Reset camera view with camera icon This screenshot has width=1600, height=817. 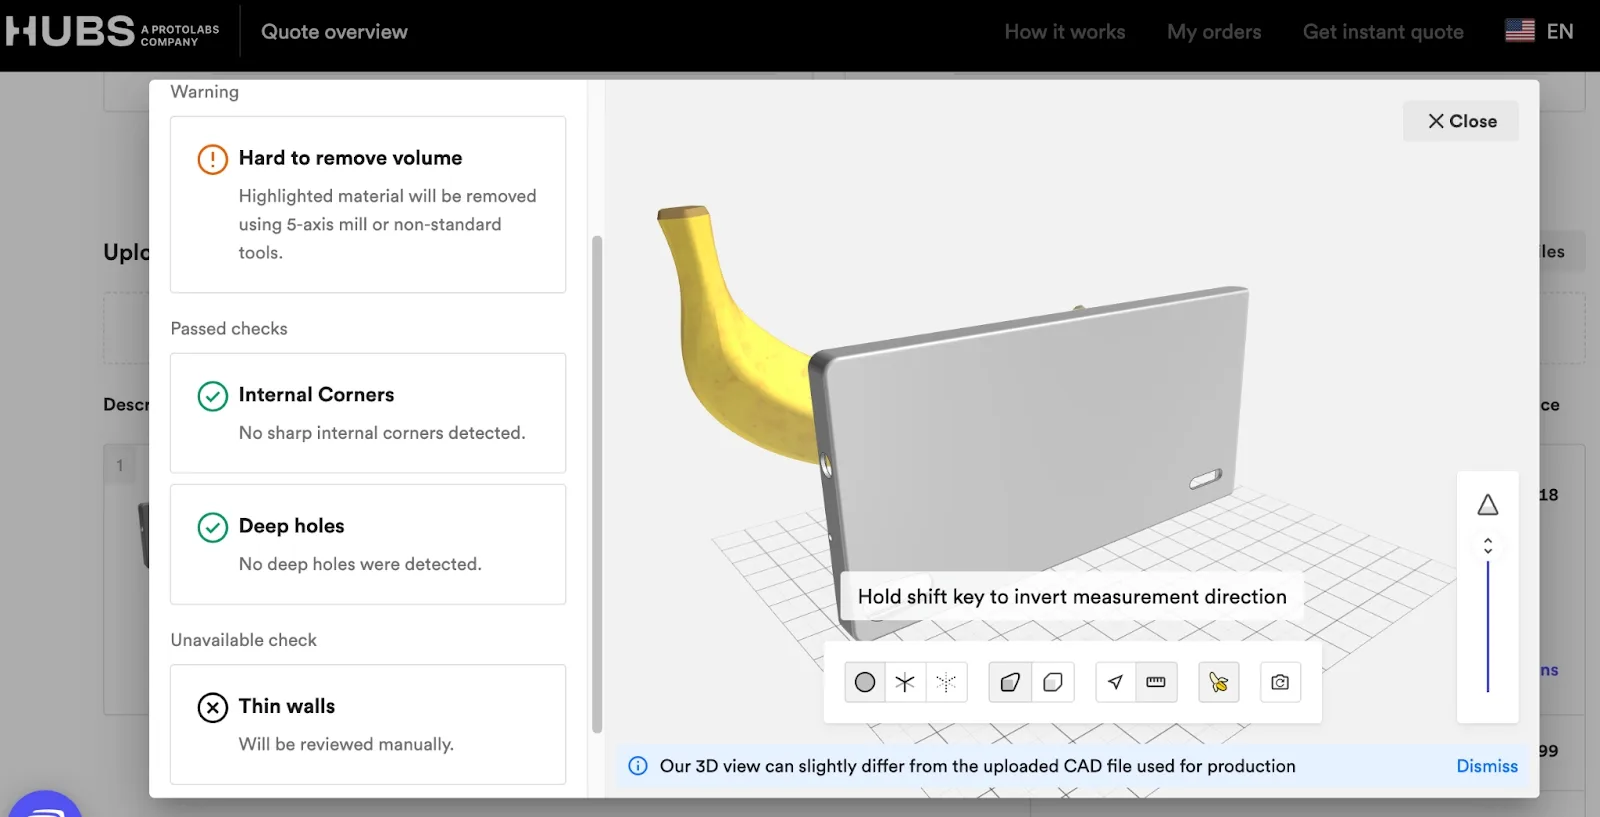(x=1280, y=682)
